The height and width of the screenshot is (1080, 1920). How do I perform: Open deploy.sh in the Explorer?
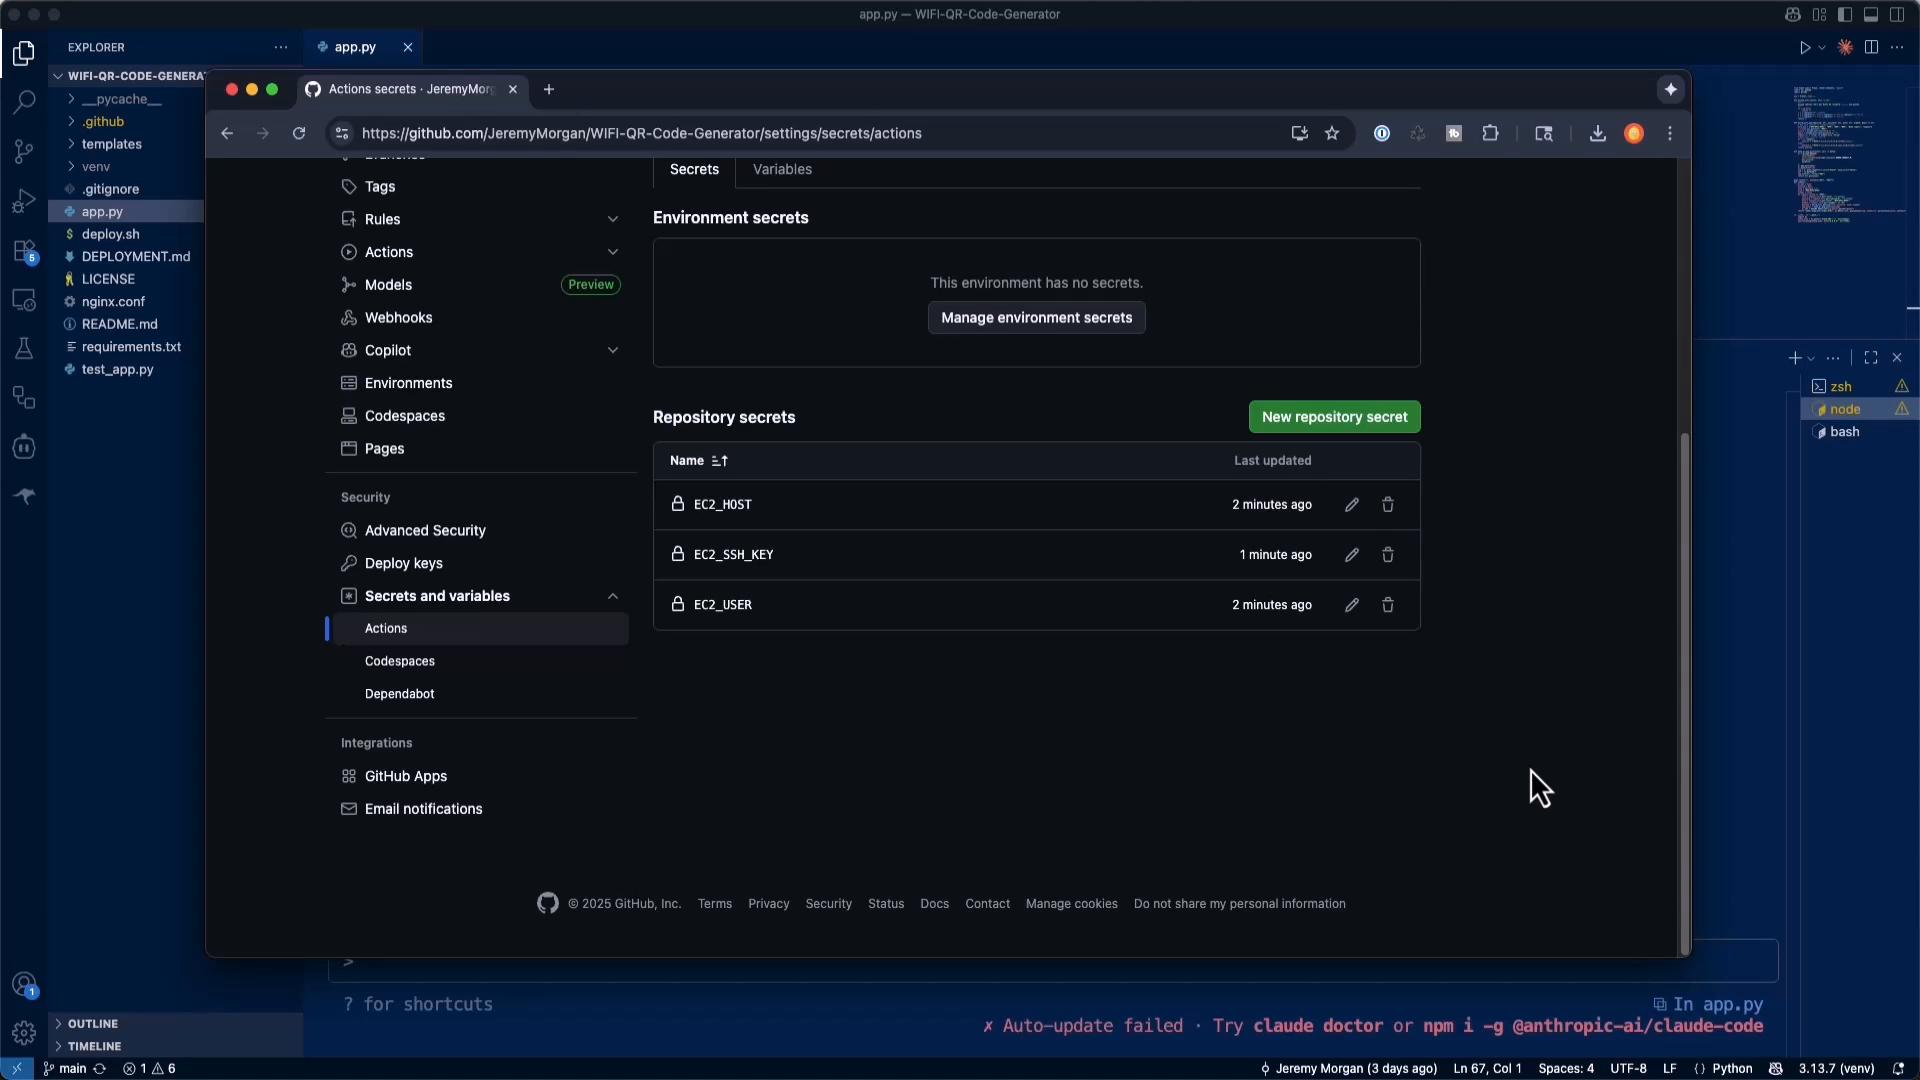click(x=110, y=234)
